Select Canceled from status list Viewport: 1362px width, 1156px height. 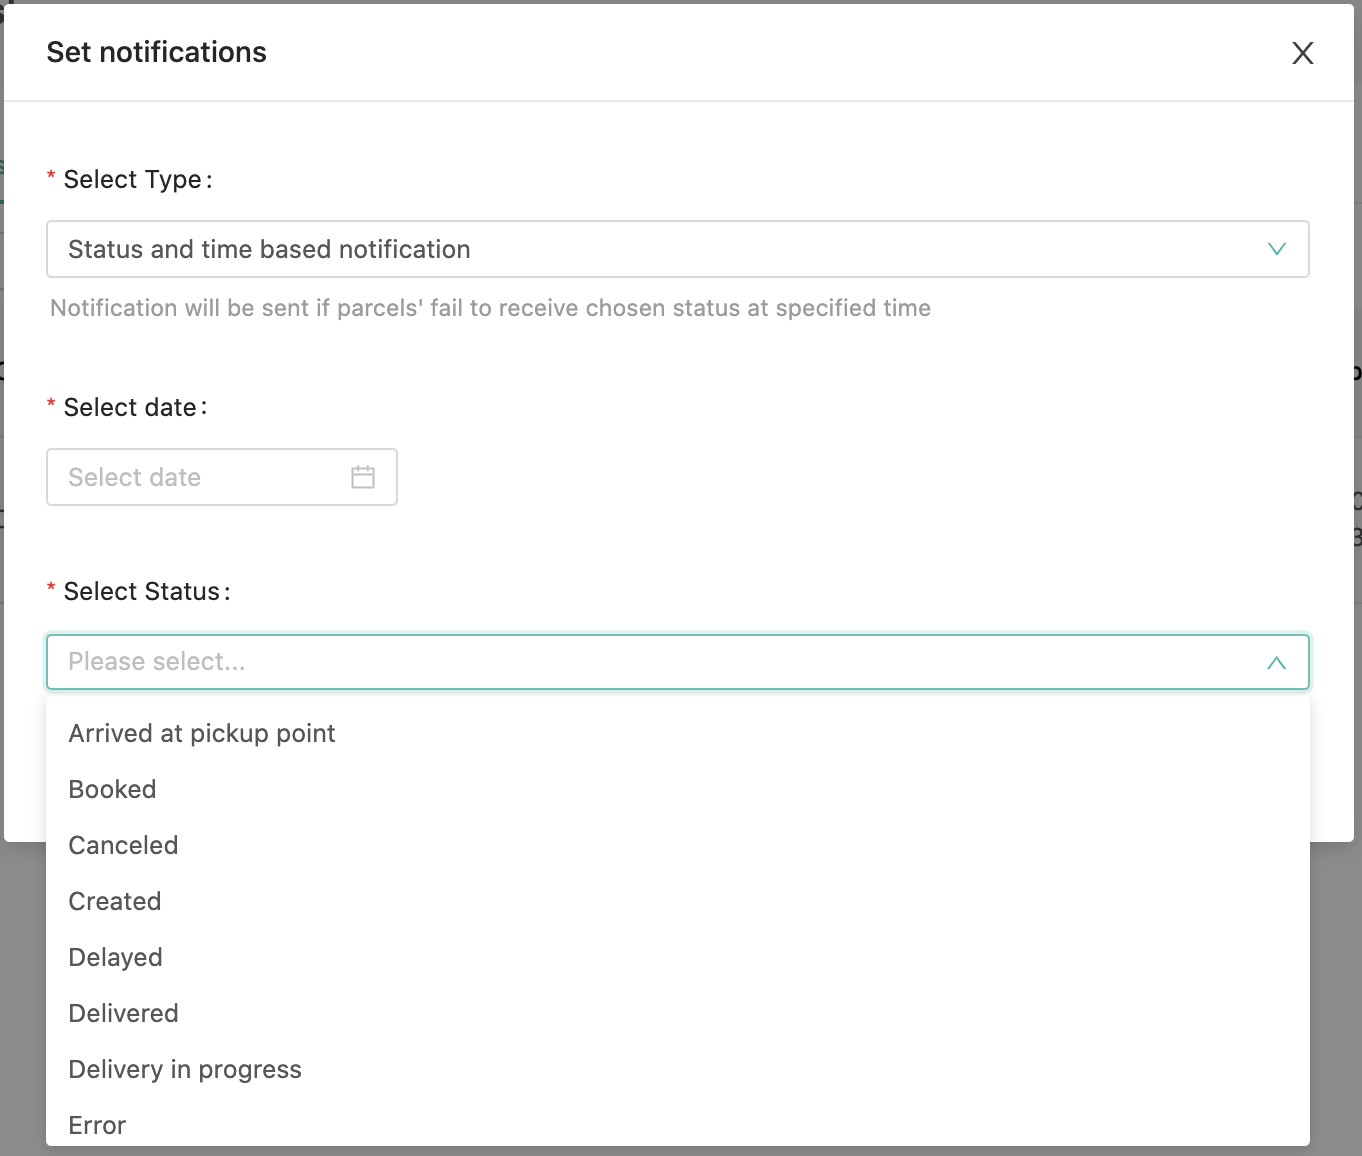click(677, 845)
